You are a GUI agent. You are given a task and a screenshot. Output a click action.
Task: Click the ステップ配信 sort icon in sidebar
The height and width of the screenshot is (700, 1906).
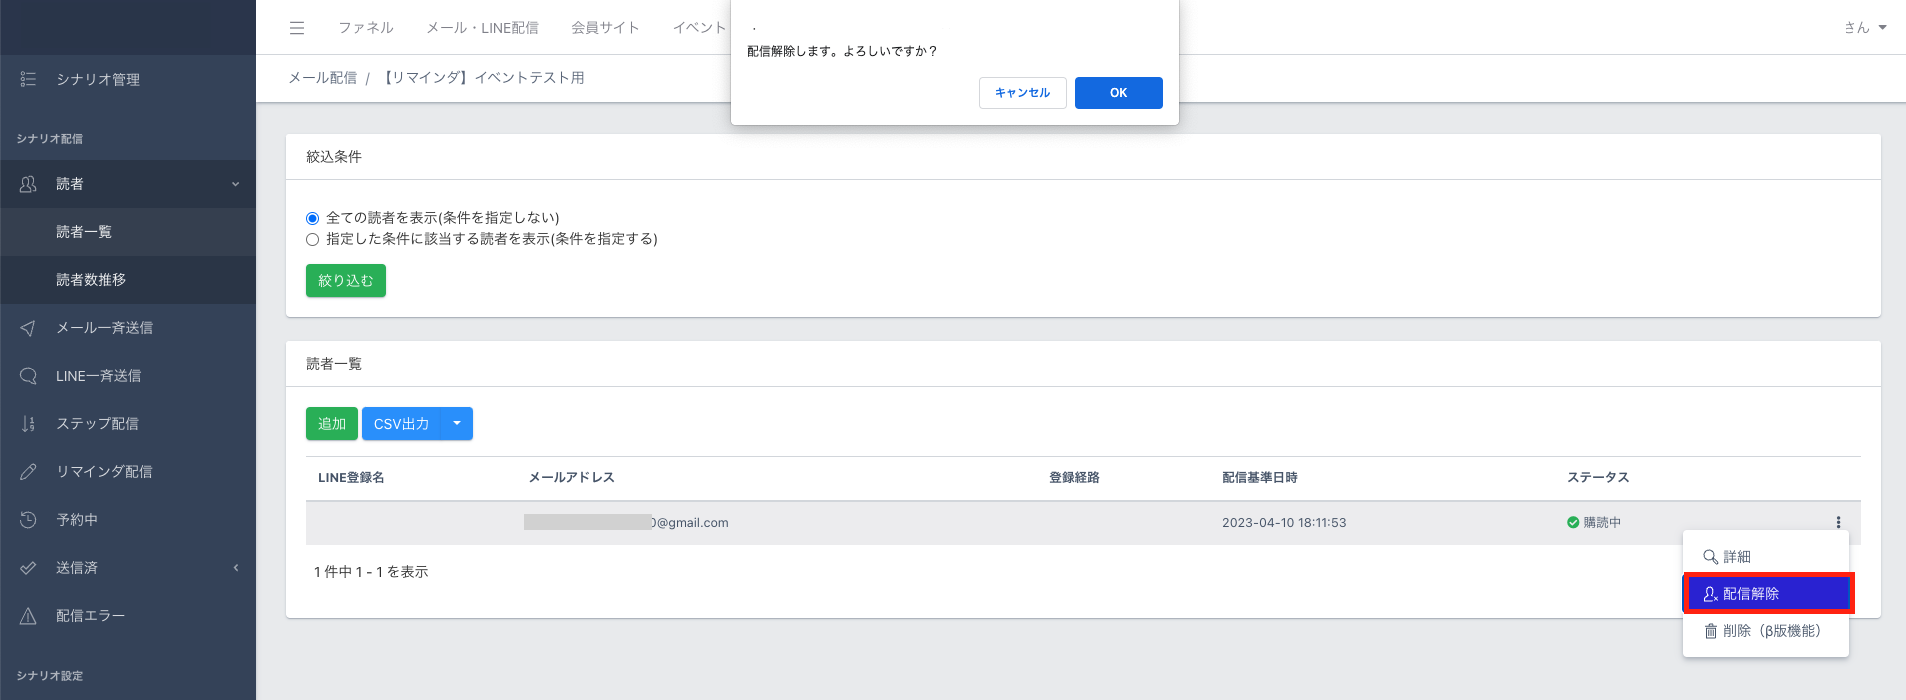point(28,424)
